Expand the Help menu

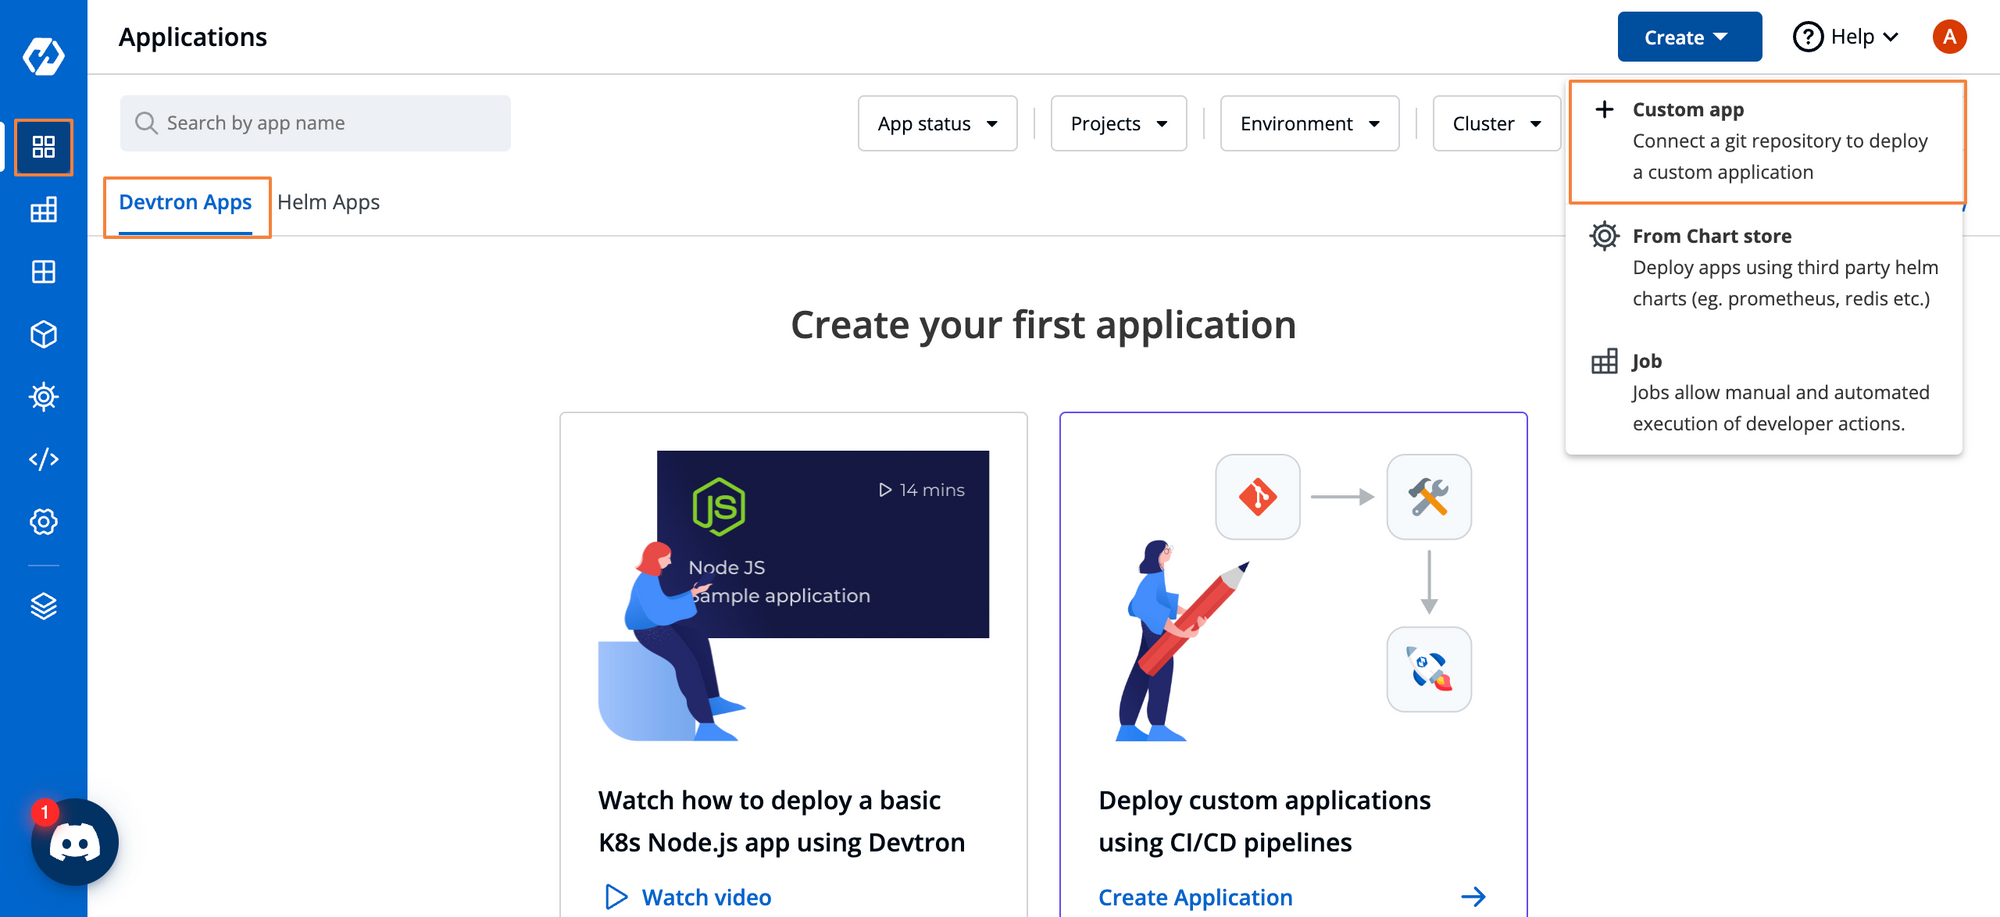(x=1845, y=37)
